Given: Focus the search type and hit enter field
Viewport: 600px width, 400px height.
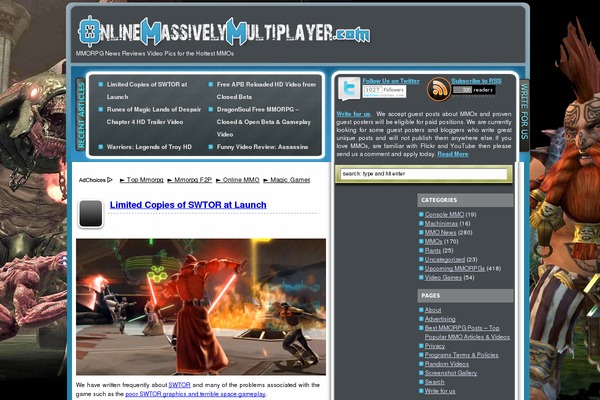Looking at the screenshot, I should click(x=424, y=174).
